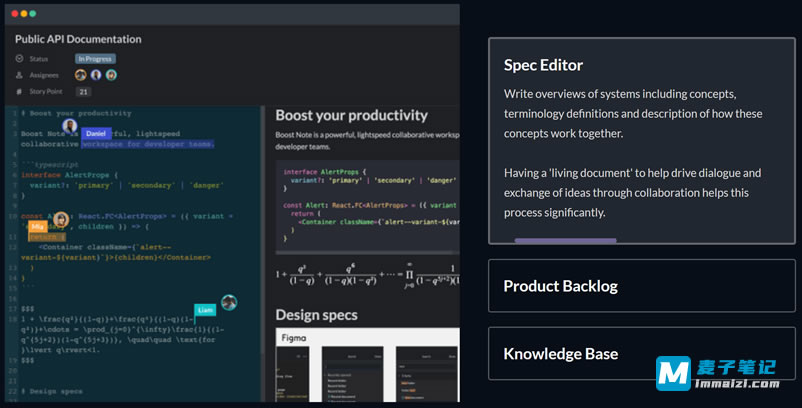Click the Liam cursor name label
The width and height of the screenshot is (802, 408).
click(x=205, y=310)
